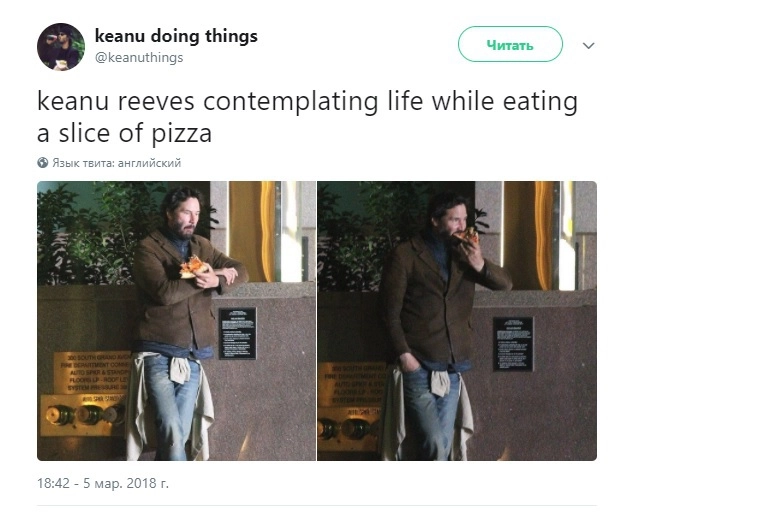
Task: Open the right photo of man eating pizza
Action: click(x=457, y=320)
